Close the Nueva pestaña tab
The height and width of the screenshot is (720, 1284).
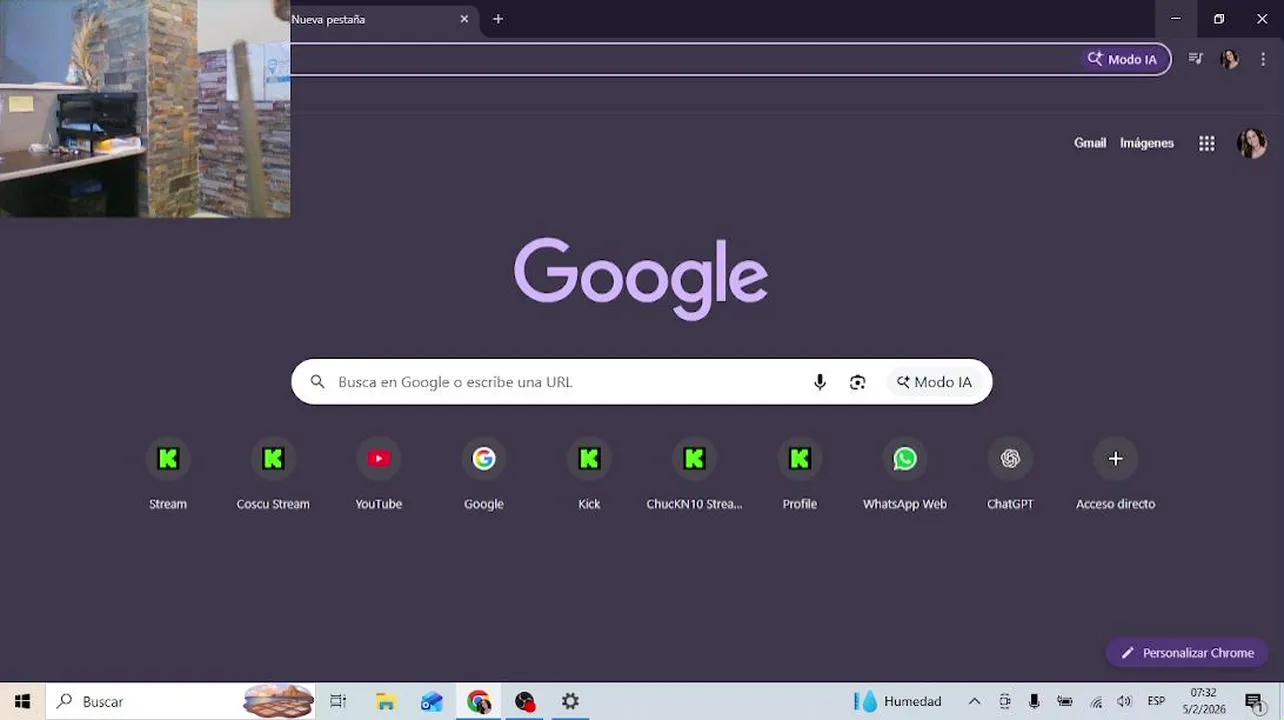[x=464, y=19]
